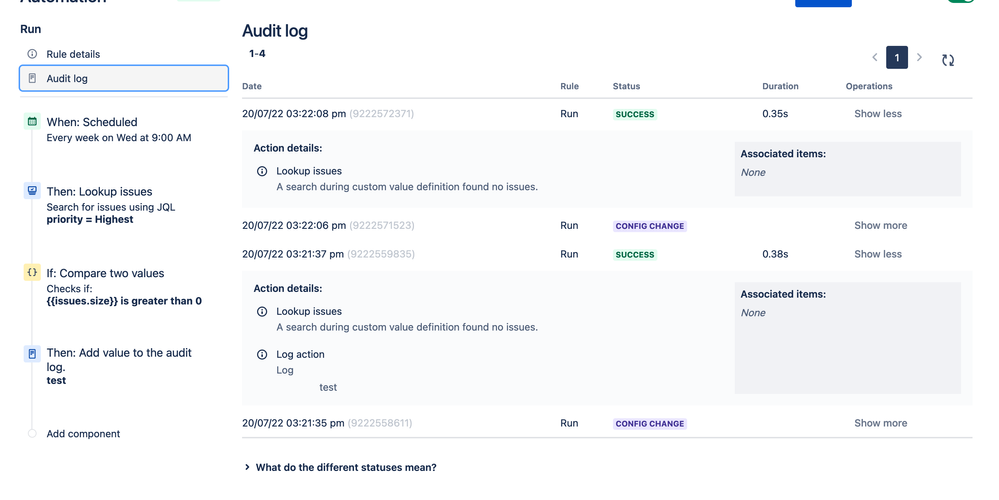Open If: Compare two values component
The height and width of the screenshot is (500, 999).
(124, 287)
